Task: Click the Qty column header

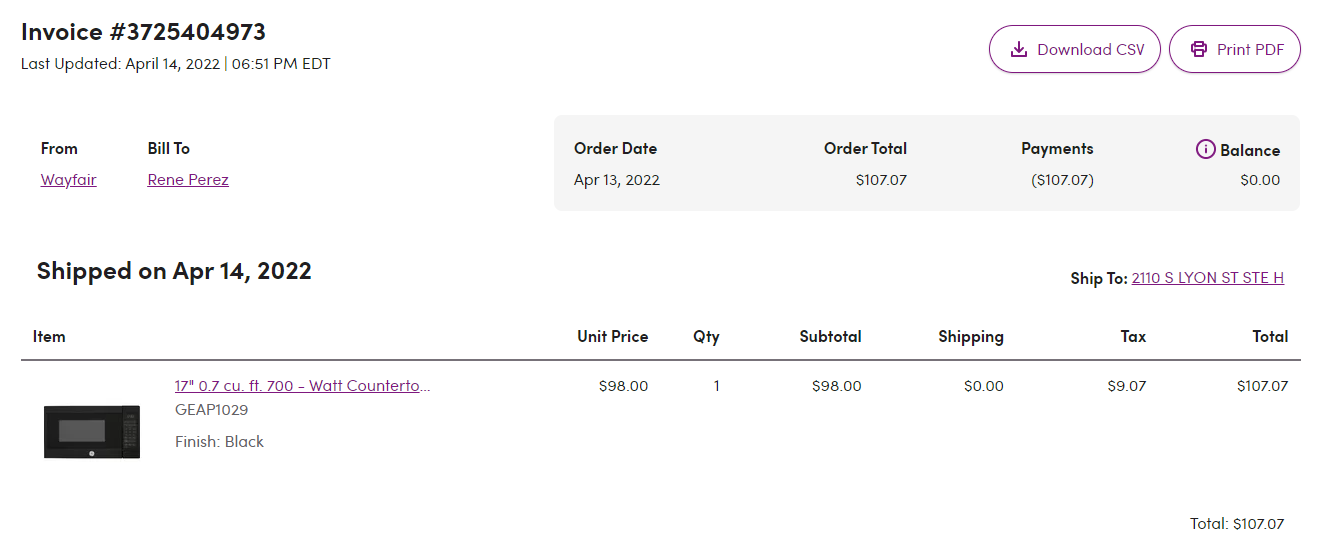Action: 706,337
